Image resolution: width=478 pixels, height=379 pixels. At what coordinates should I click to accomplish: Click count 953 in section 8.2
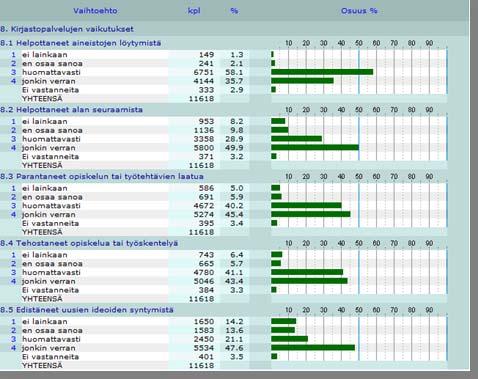click(206, 121)
